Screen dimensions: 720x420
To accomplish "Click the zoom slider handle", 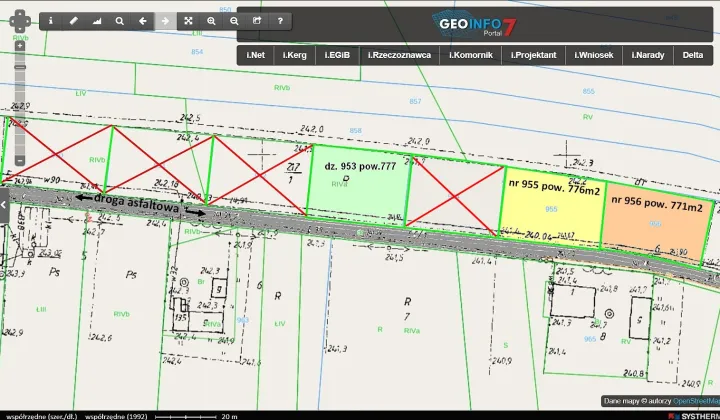I will [x=20, y=67].
